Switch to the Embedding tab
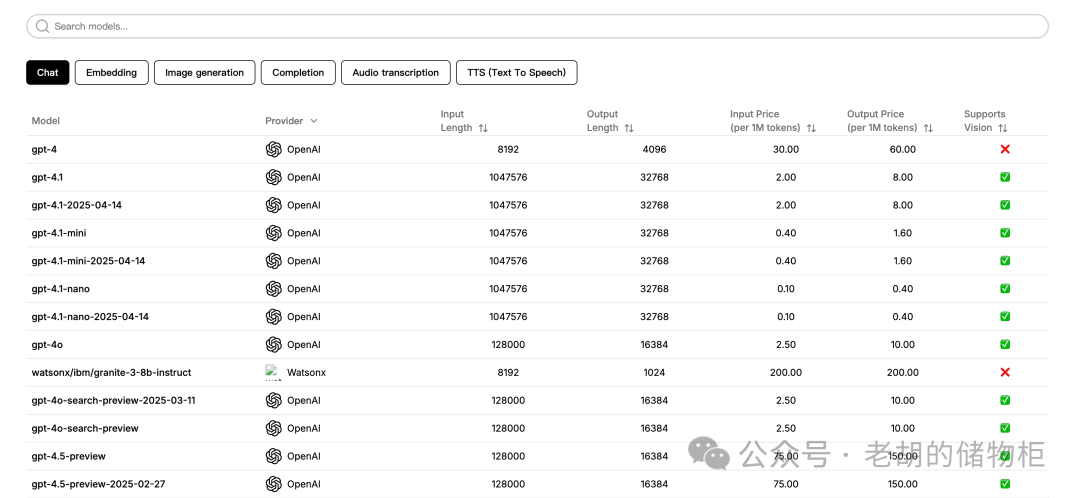The width and height of the screenshot is (1080, 498). (x=112, y=72)
